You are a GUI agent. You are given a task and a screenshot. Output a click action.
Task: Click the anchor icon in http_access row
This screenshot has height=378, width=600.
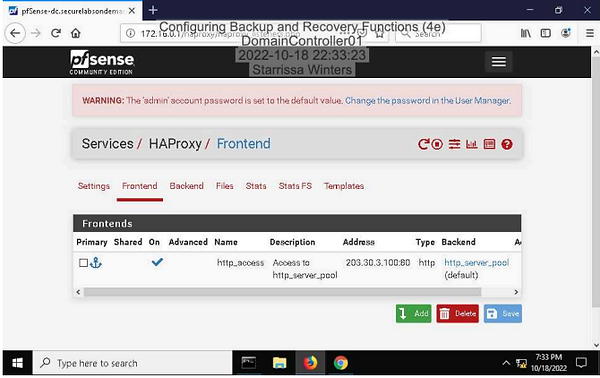click(x=96, y=263)
